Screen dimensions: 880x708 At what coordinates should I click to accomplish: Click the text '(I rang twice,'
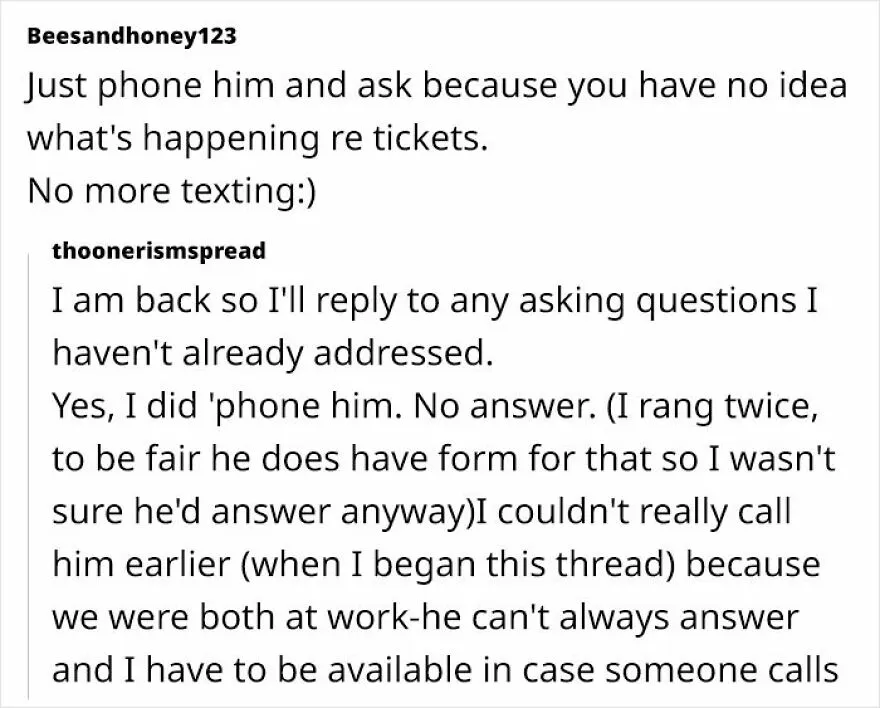712,407
